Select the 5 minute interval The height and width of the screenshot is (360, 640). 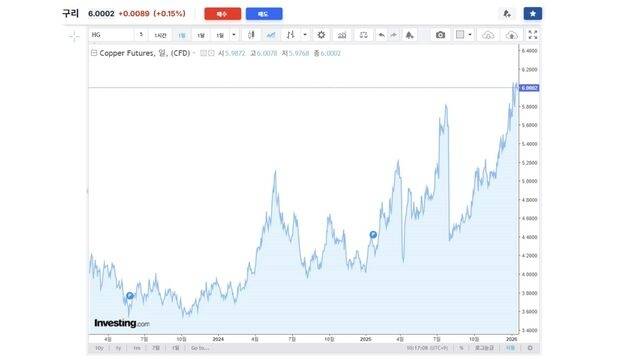point(141,35)
